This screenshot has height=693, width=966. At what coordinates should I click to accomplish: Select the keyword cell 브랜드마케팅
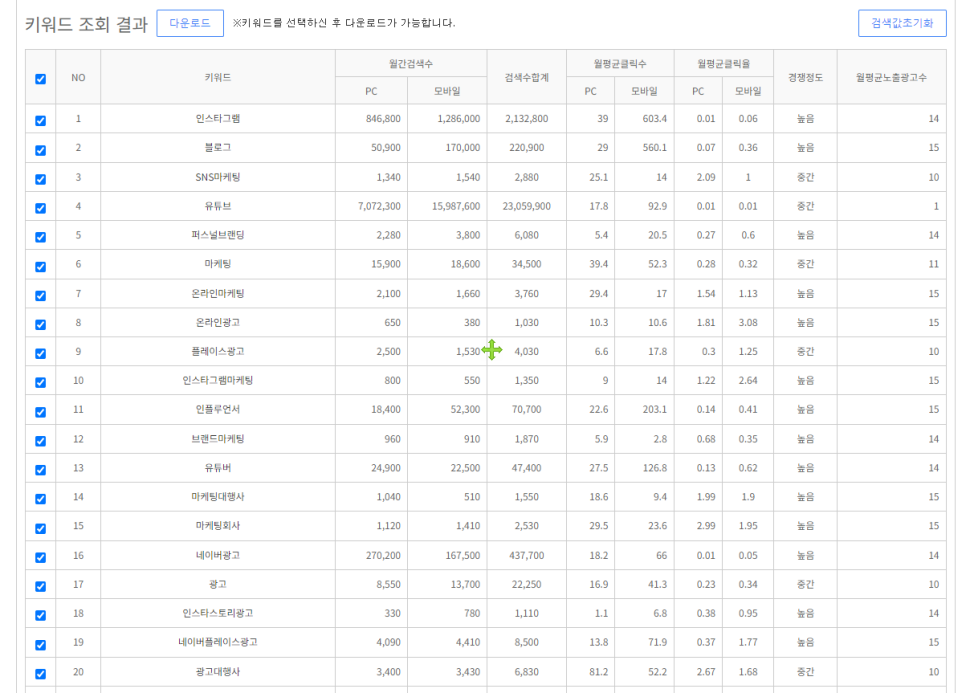click(x=218, y=439)
